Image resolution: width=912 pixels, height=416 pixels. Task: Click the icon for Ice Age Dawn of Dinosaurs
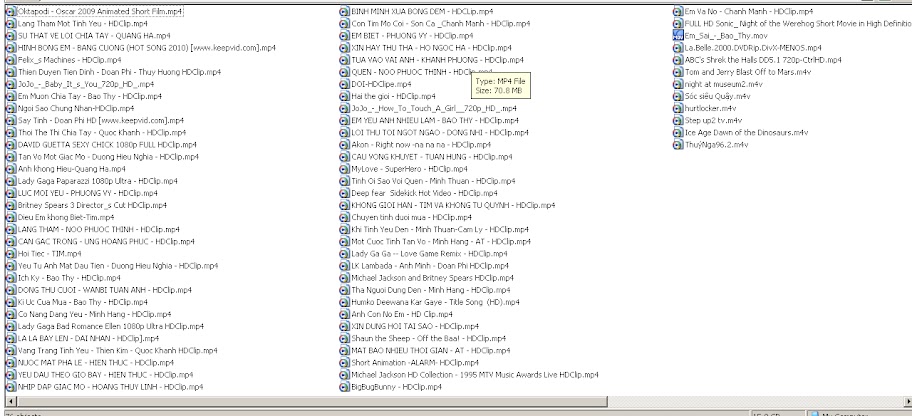point(678,132)
